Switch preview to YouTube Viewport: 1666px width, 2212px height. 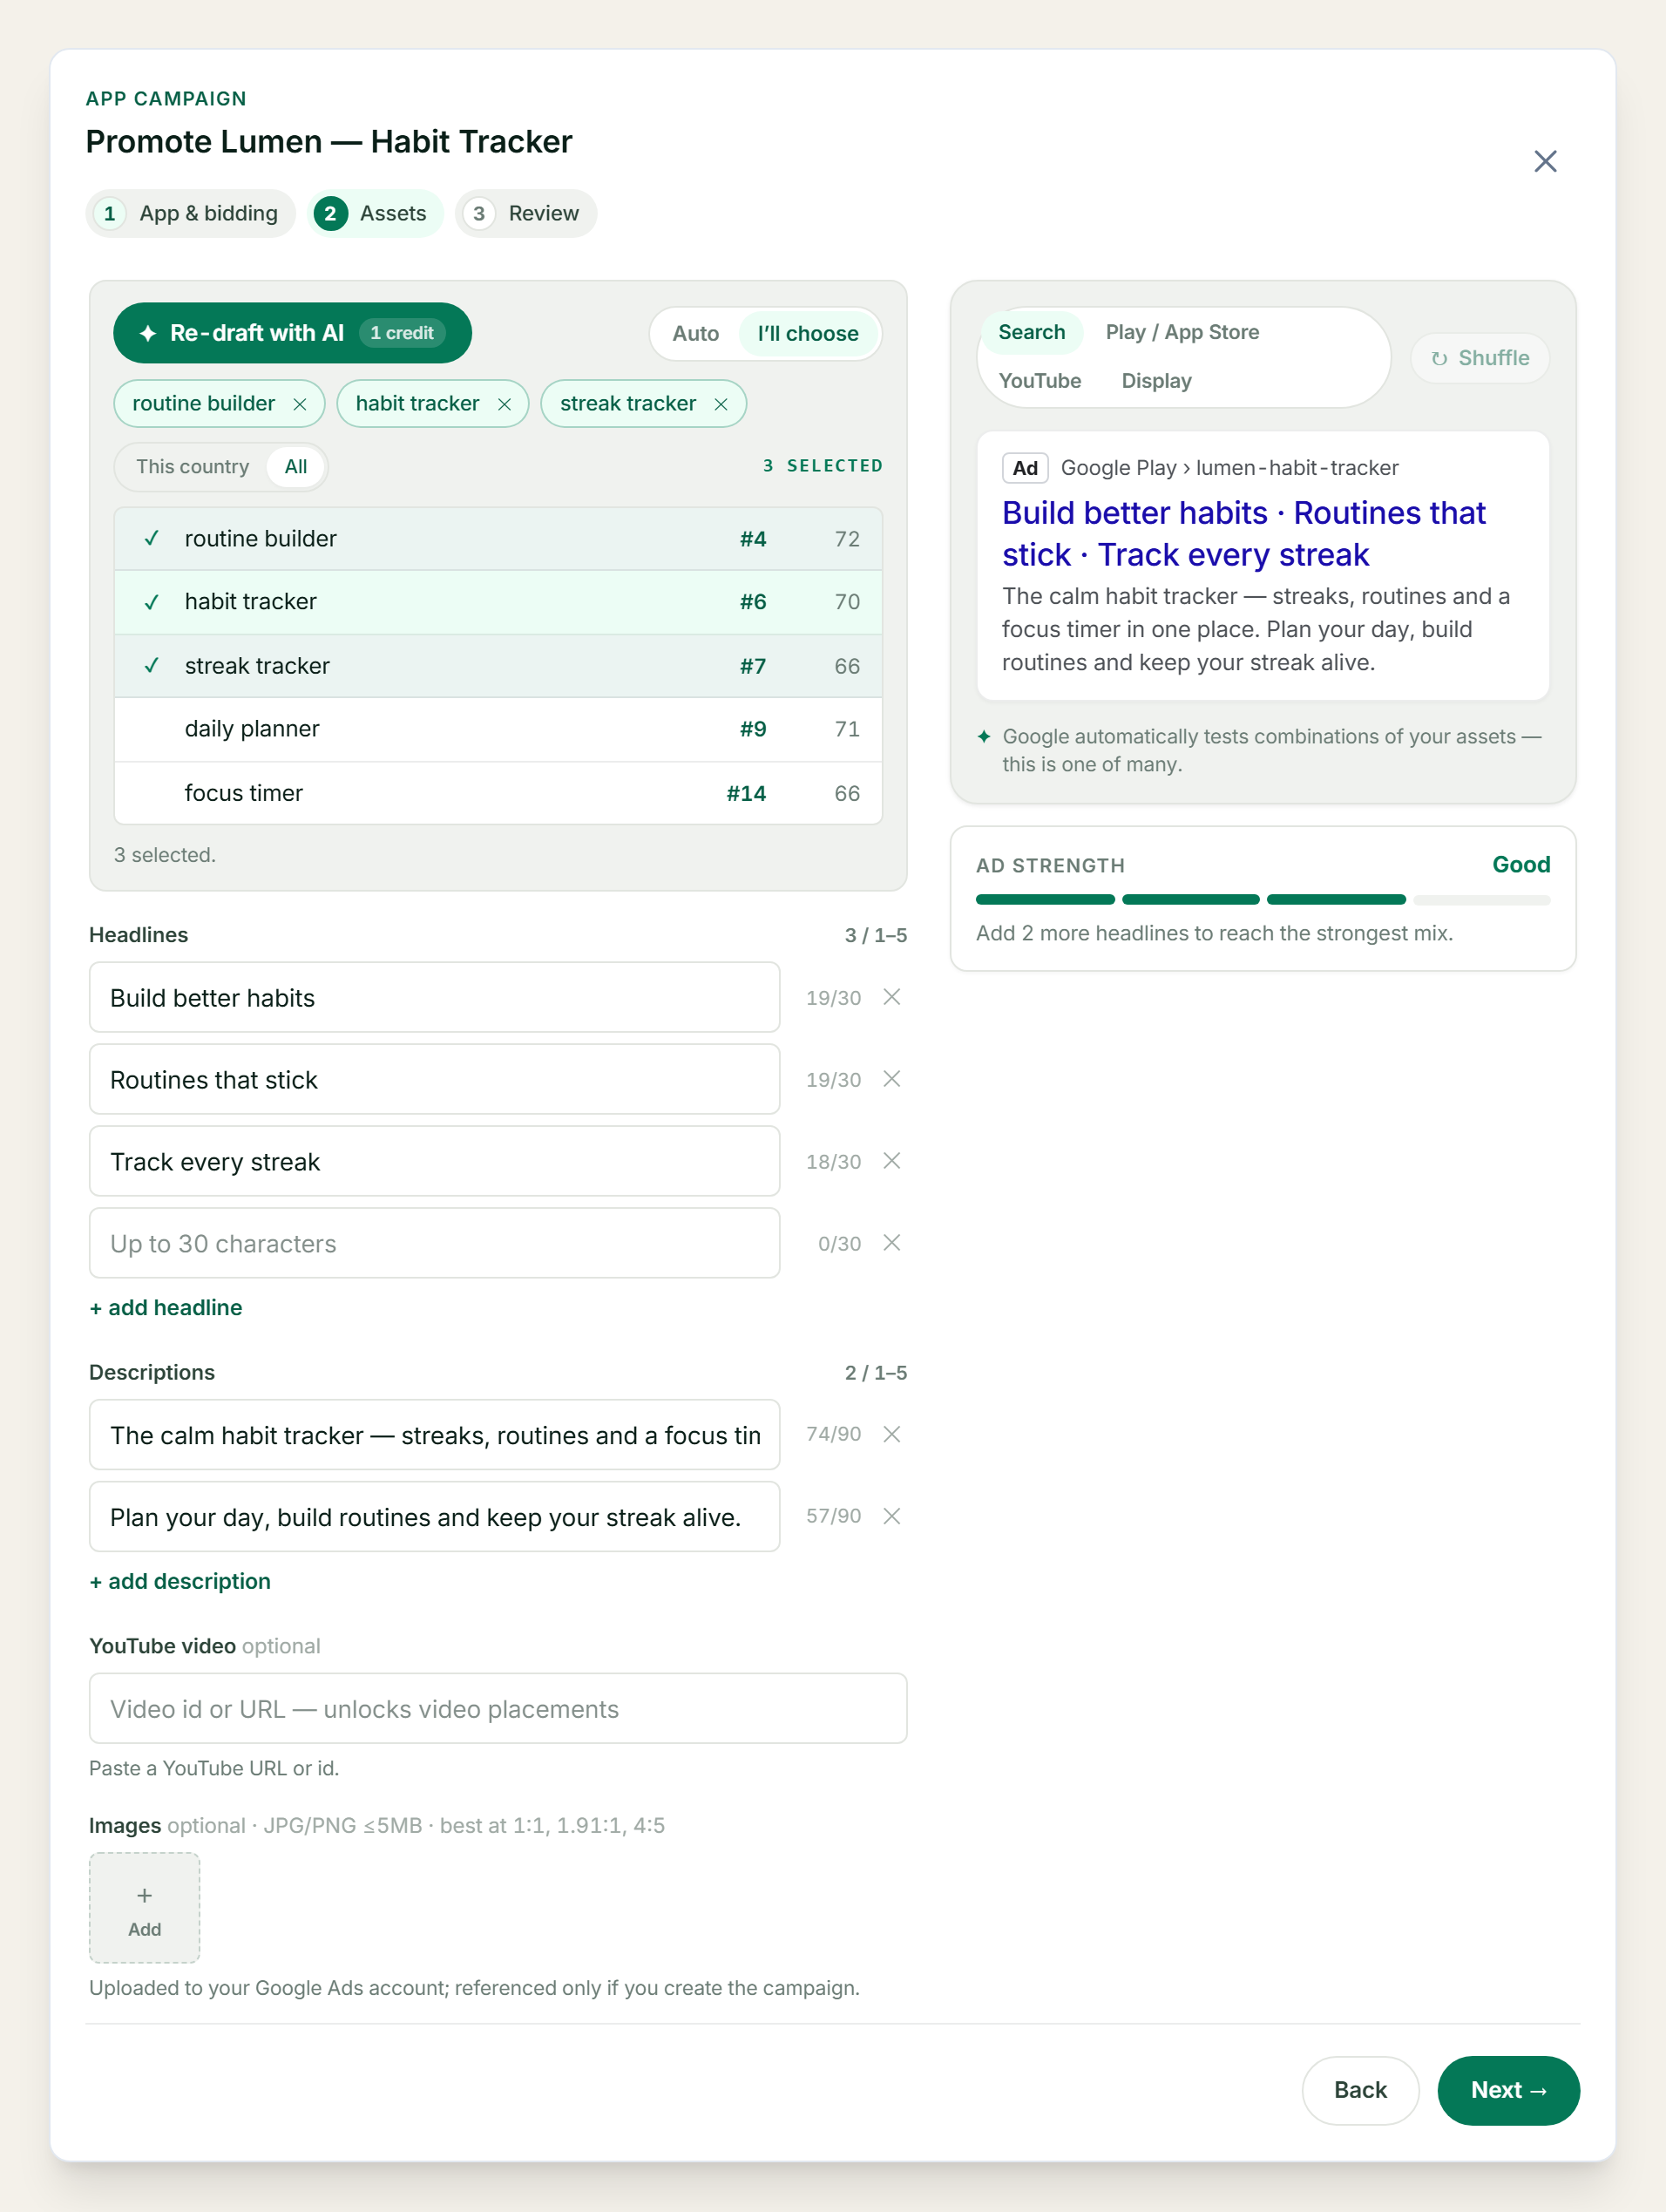click(x=1040, y=381)
